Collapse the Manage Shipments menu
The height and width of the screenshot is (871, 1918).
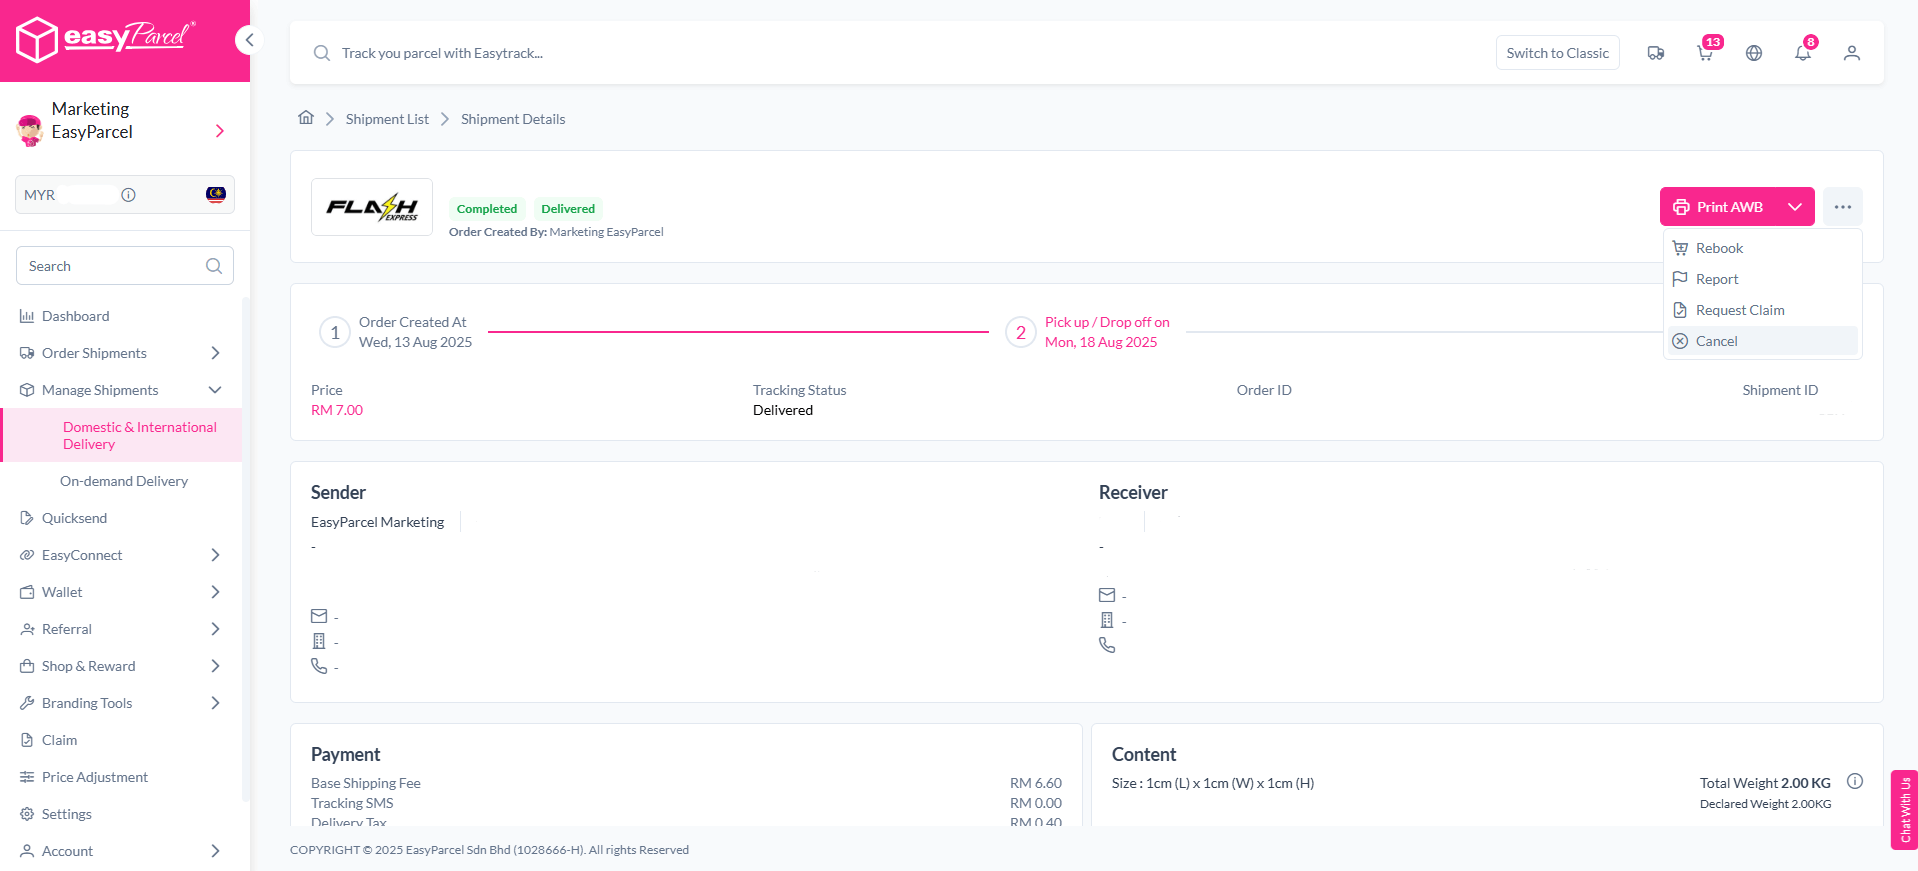(x=214, y=390)
